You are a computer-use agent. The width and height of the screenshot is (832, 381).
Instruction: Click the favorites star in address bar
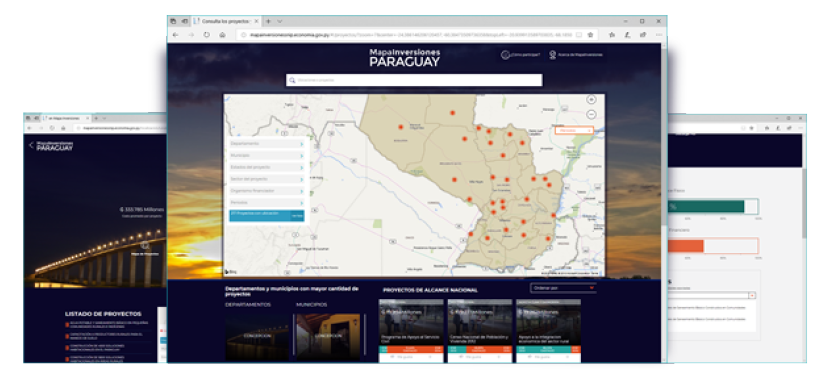(x=590, y=35)
